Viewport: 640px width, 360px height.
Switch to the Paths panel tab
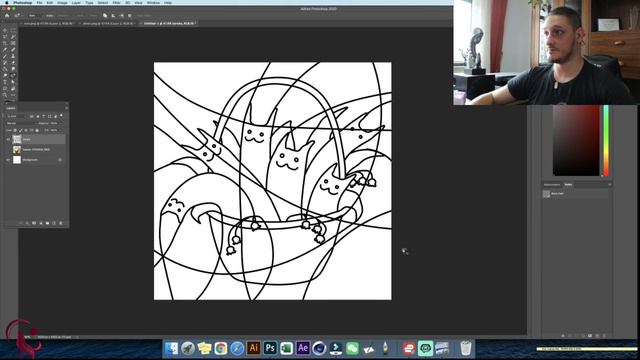pos(568,184)
